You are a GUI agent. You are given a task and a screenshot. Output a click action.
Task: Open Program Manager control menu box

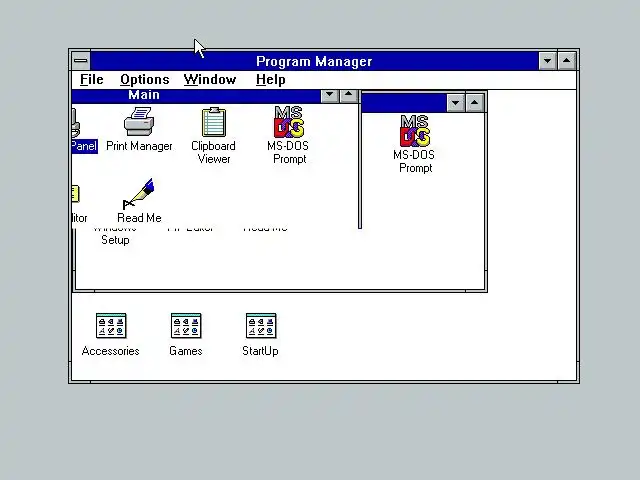(x=81, y=61)
